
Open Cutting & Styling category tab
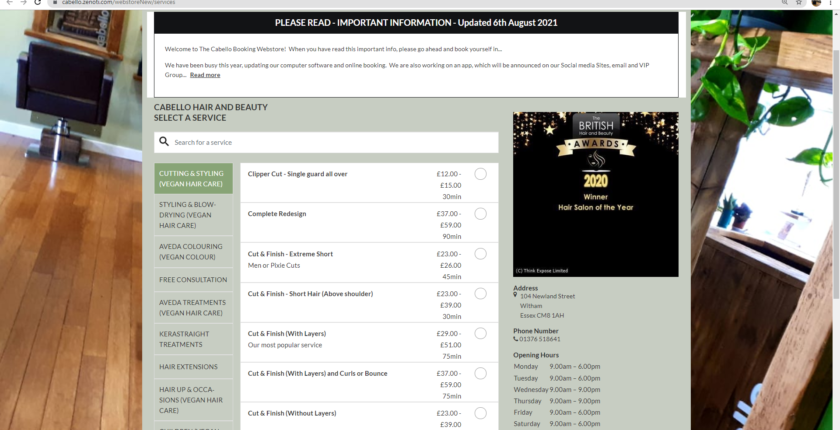point(193,178)
